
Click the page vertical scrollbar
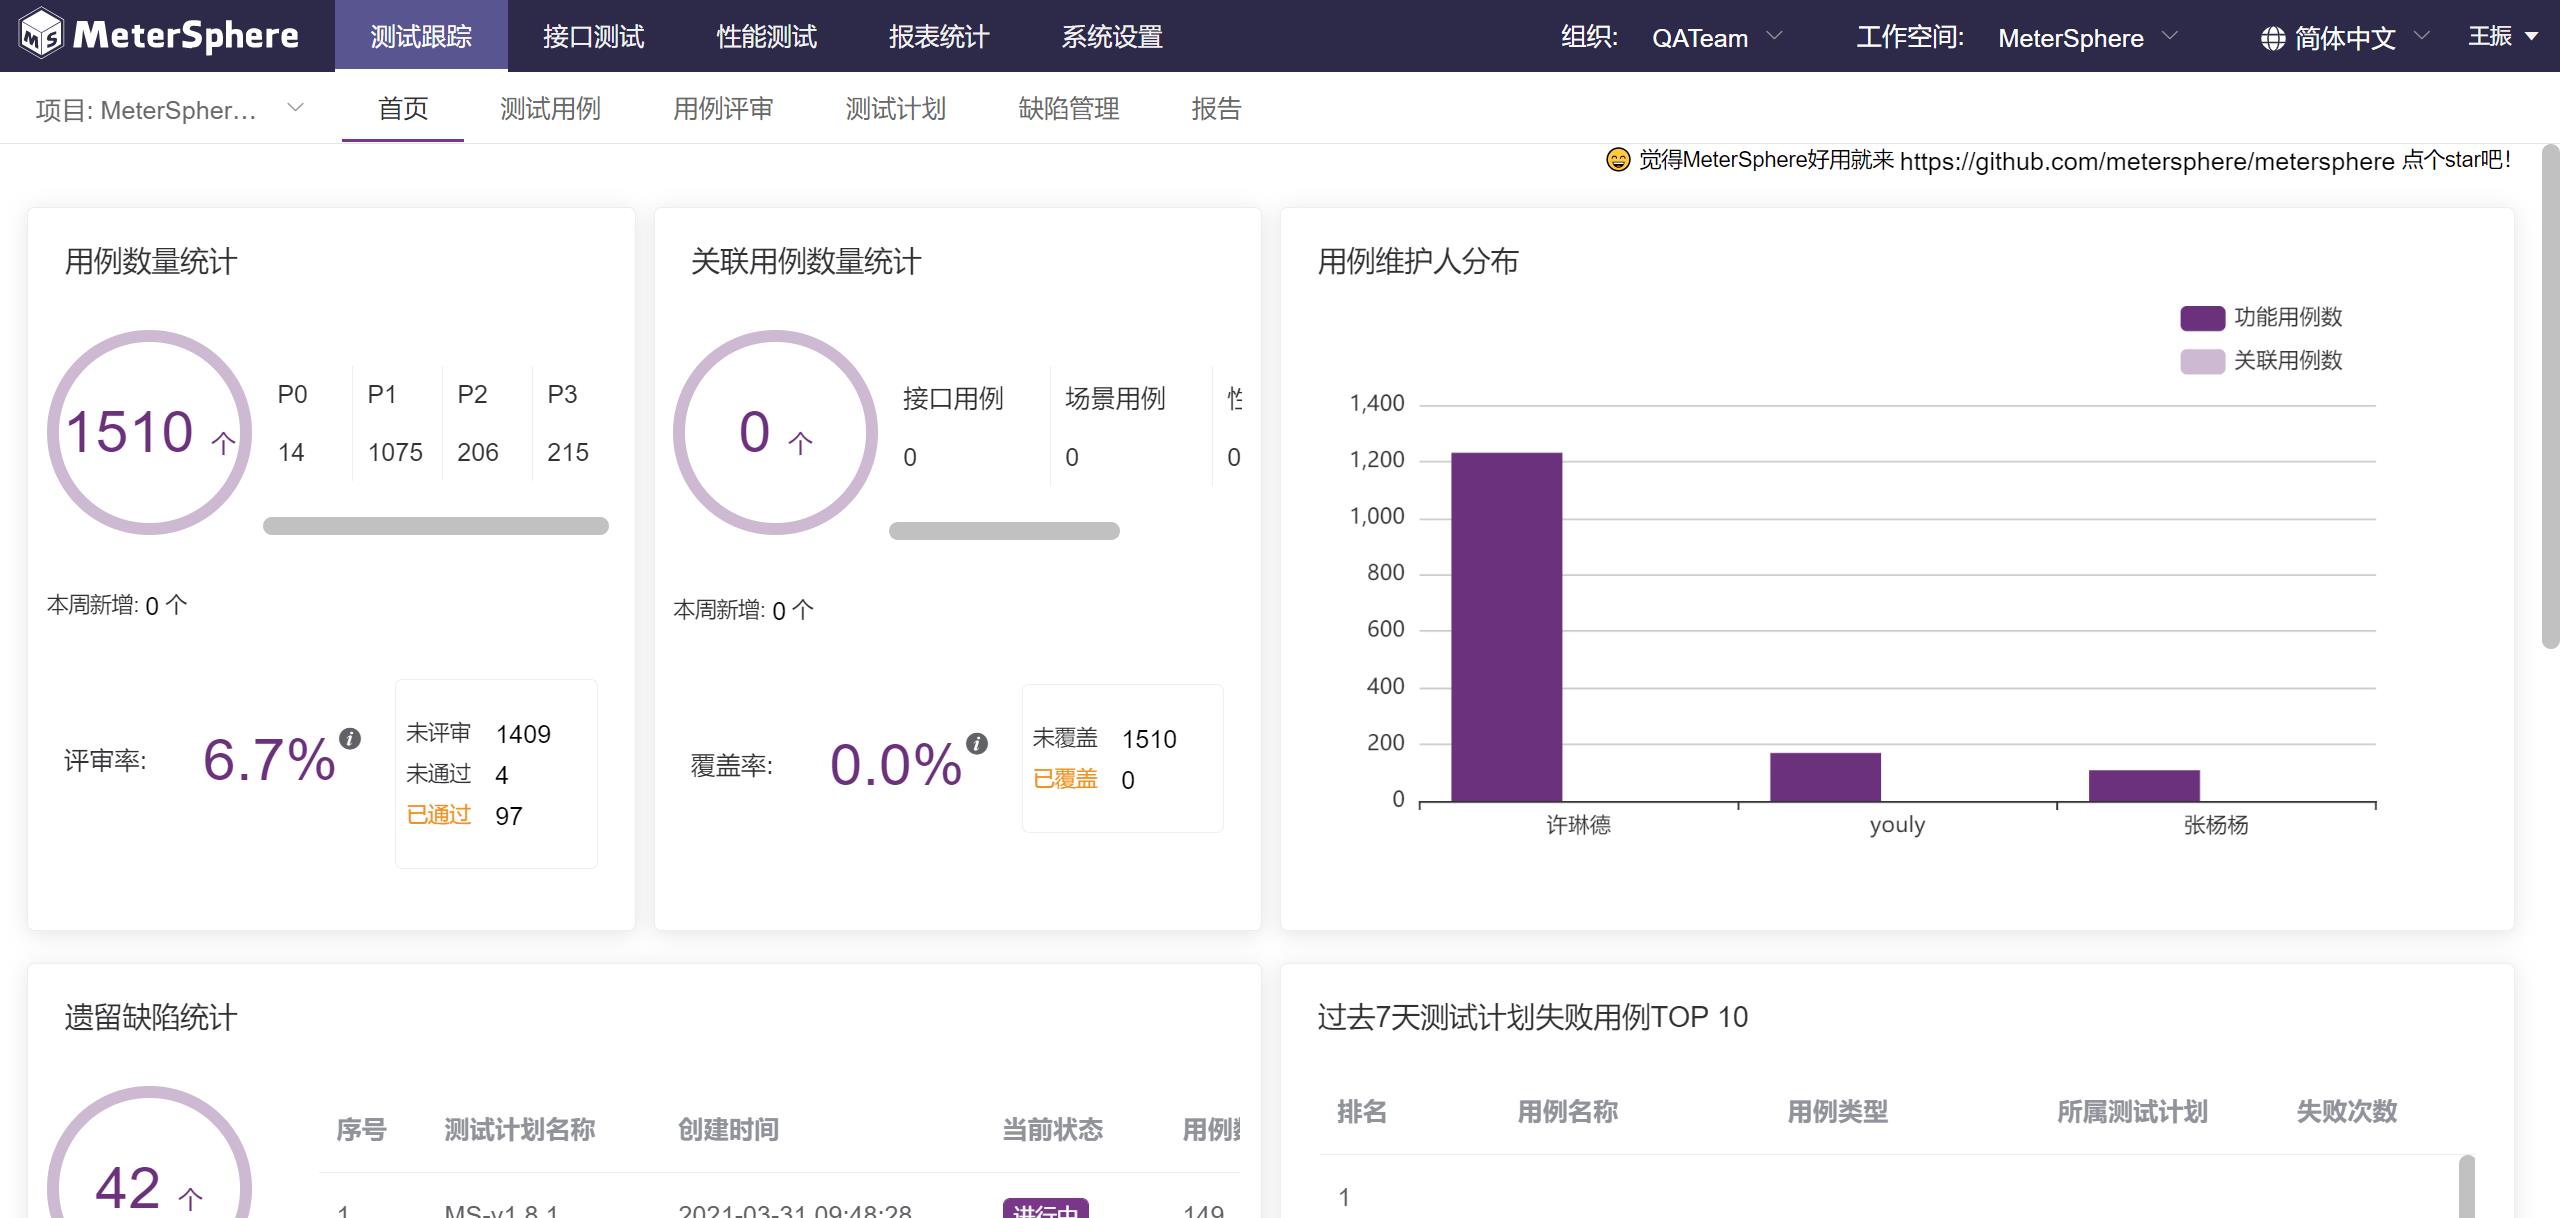coord(2551,397)
